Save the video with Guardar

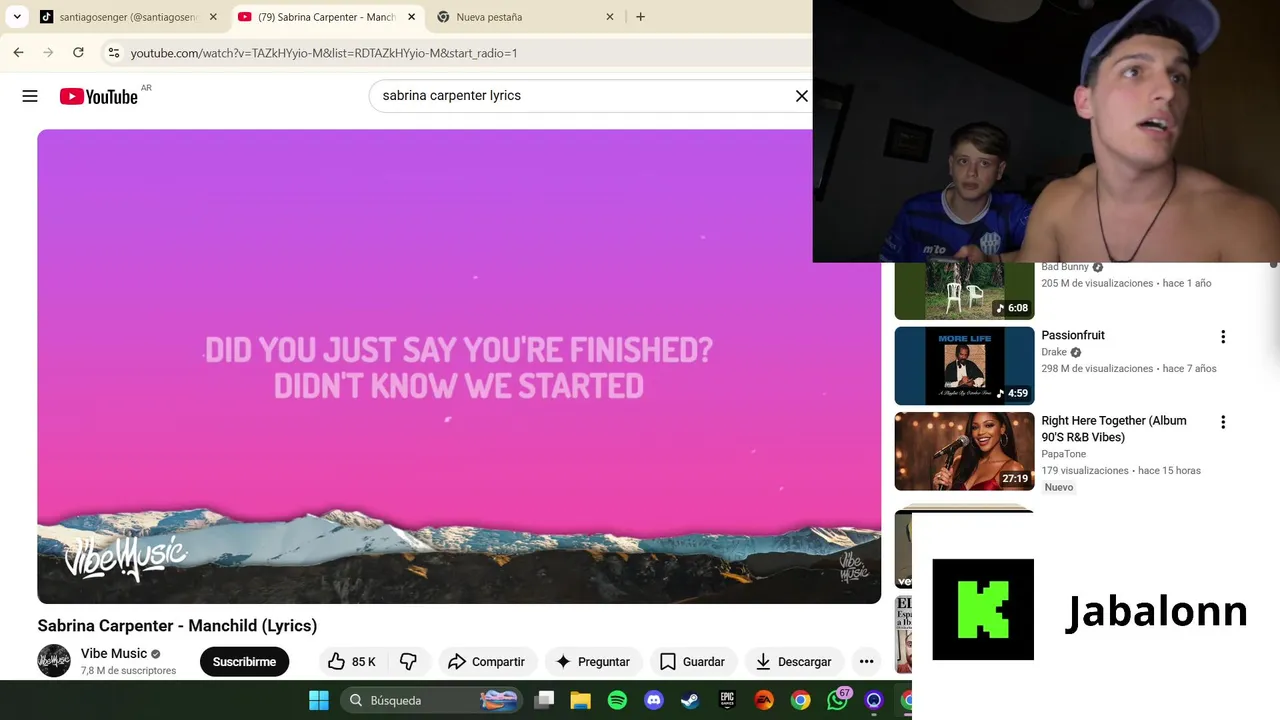coord(692,661)
